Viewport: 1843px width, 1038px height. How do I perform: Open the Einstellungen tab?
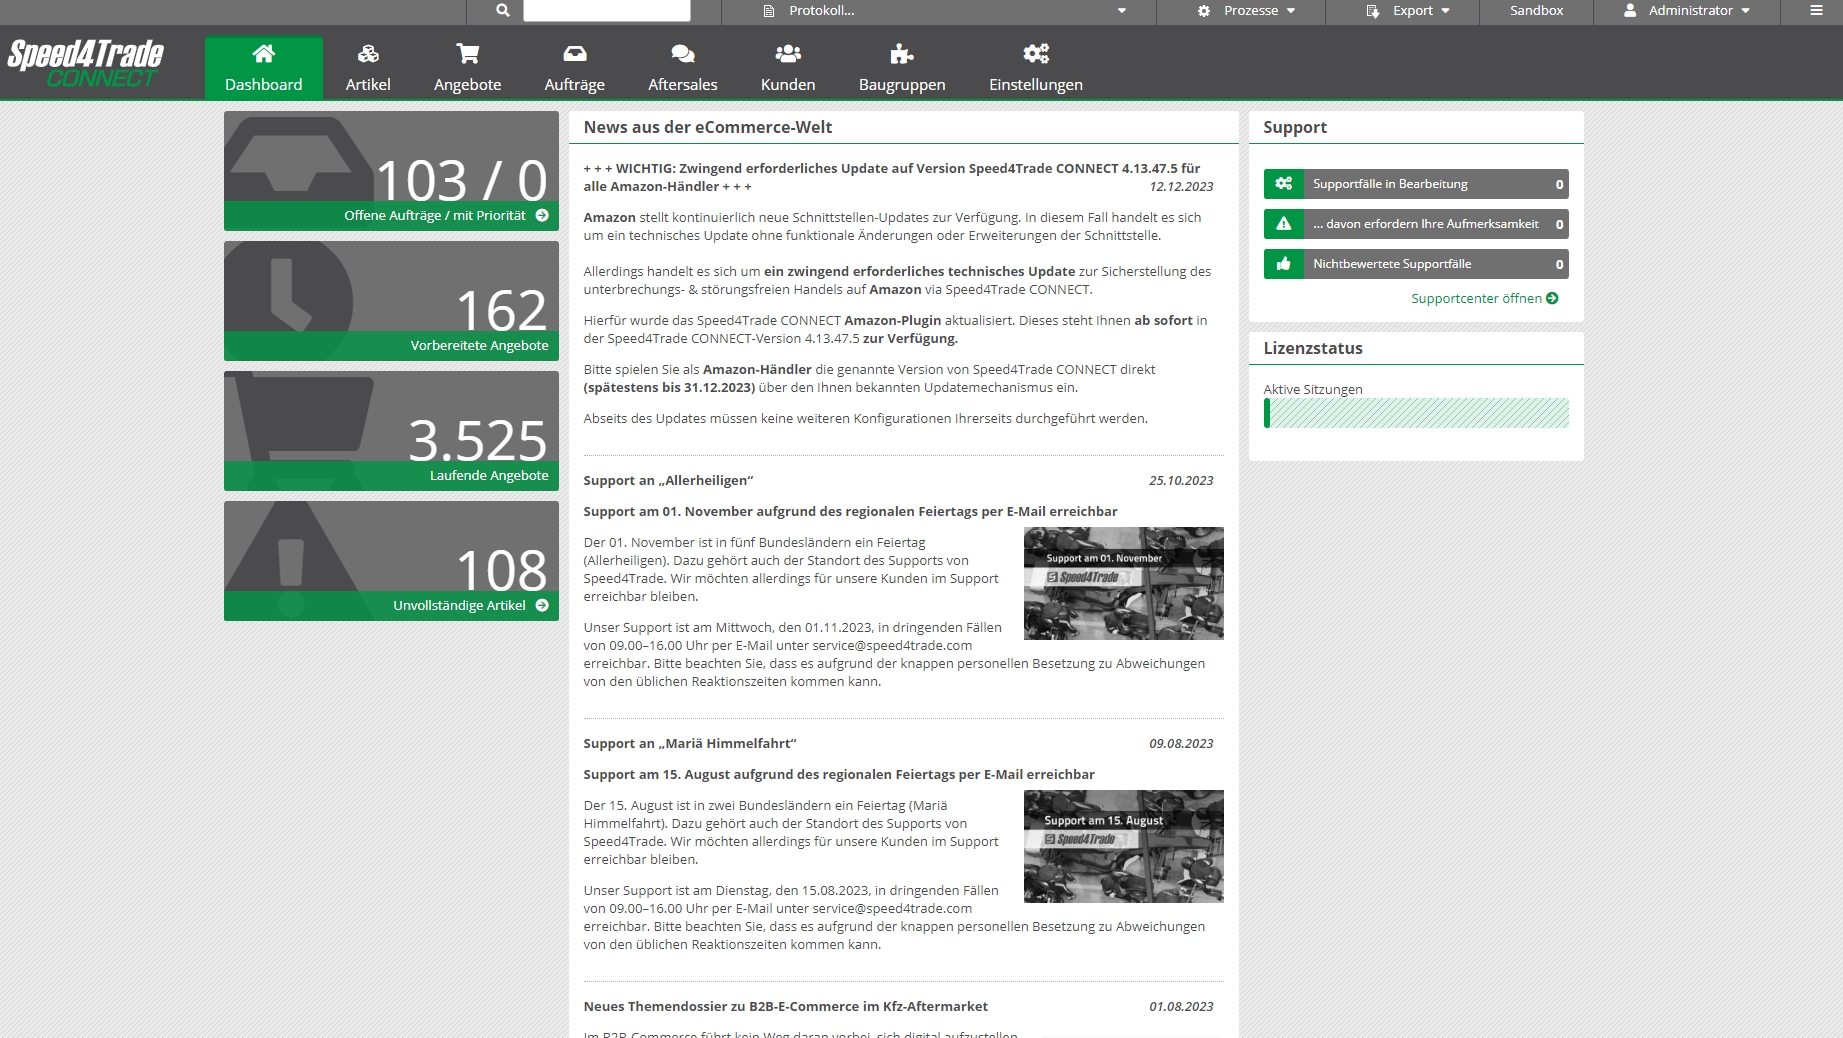tap(1036, 68)
